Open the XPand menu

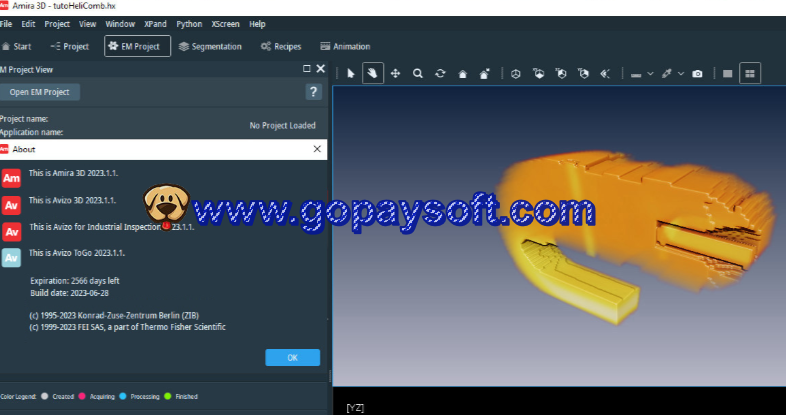pyautogui.click(x=155, y=24)
